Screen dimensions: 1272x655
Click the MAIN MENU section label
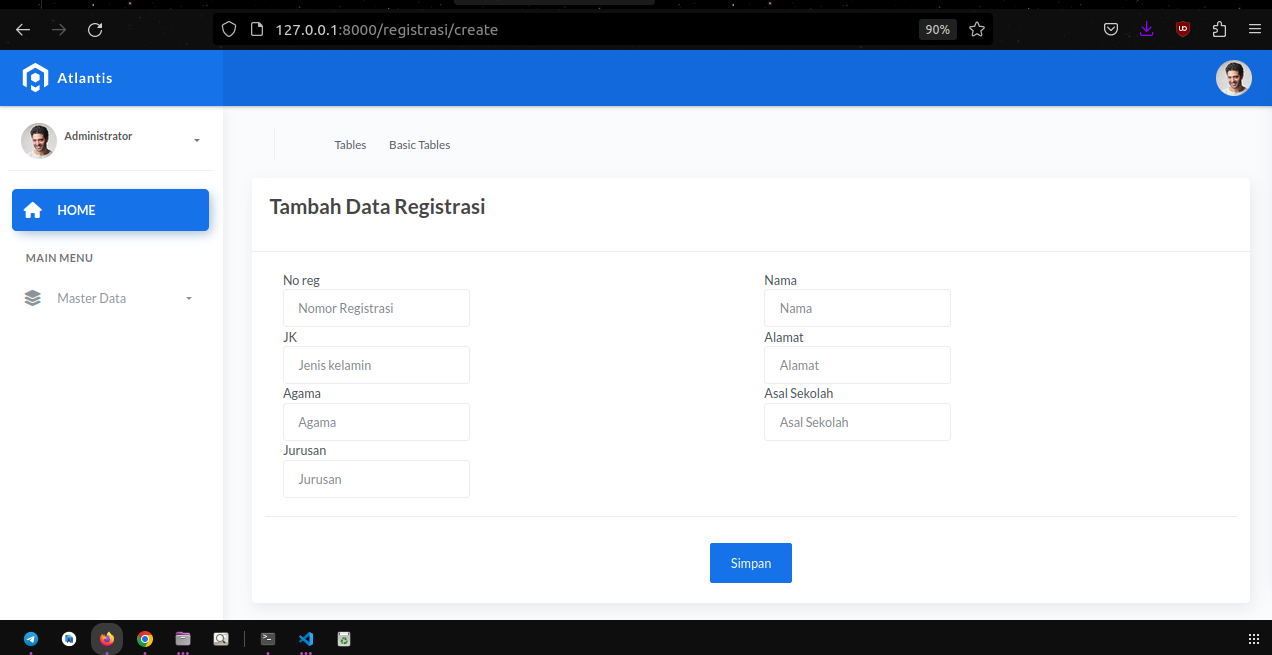tap(59, 258)
